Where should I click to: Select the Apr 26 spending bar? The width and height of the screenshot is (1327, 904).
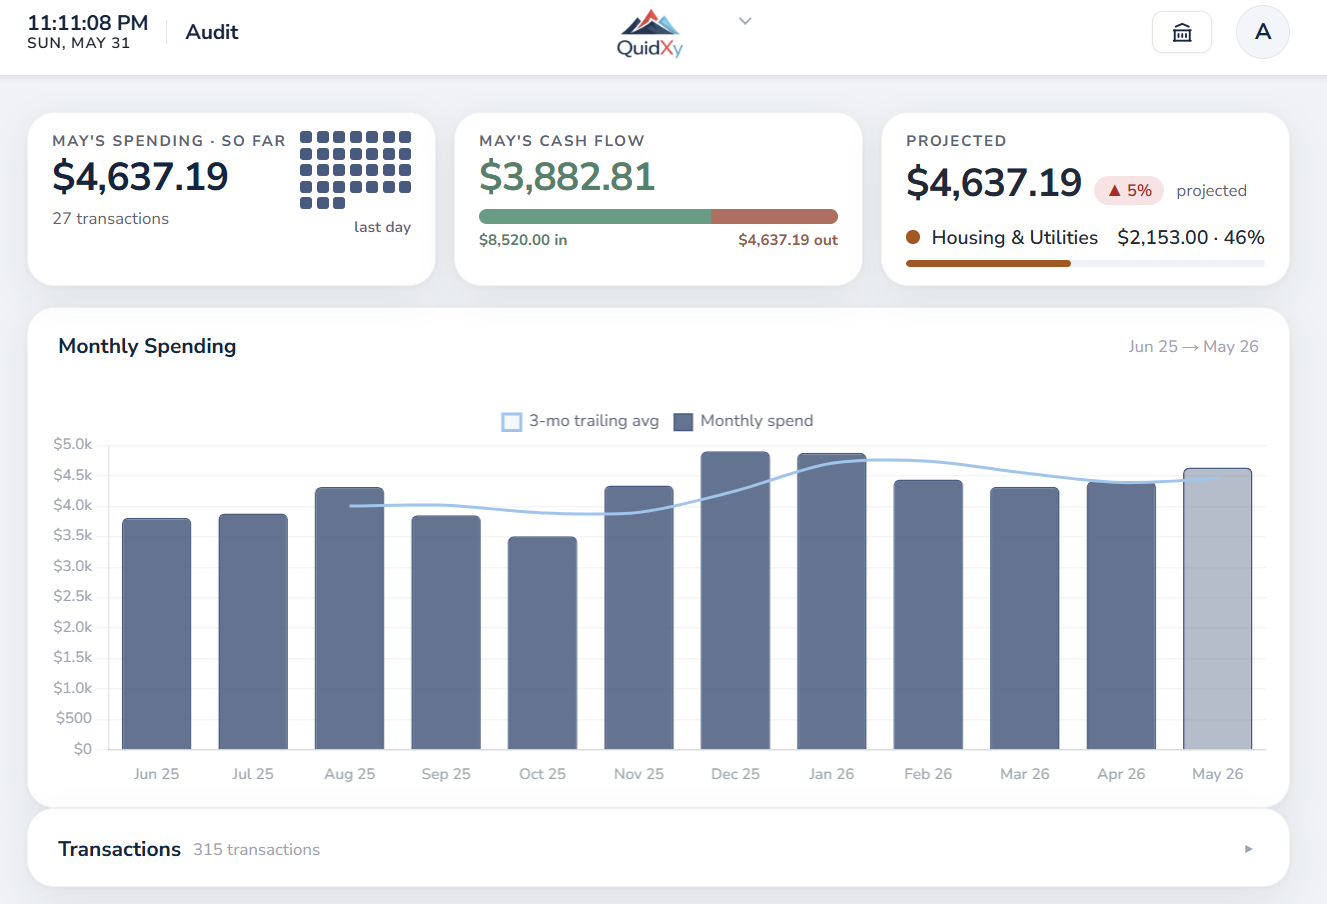tap(1121, 616)
